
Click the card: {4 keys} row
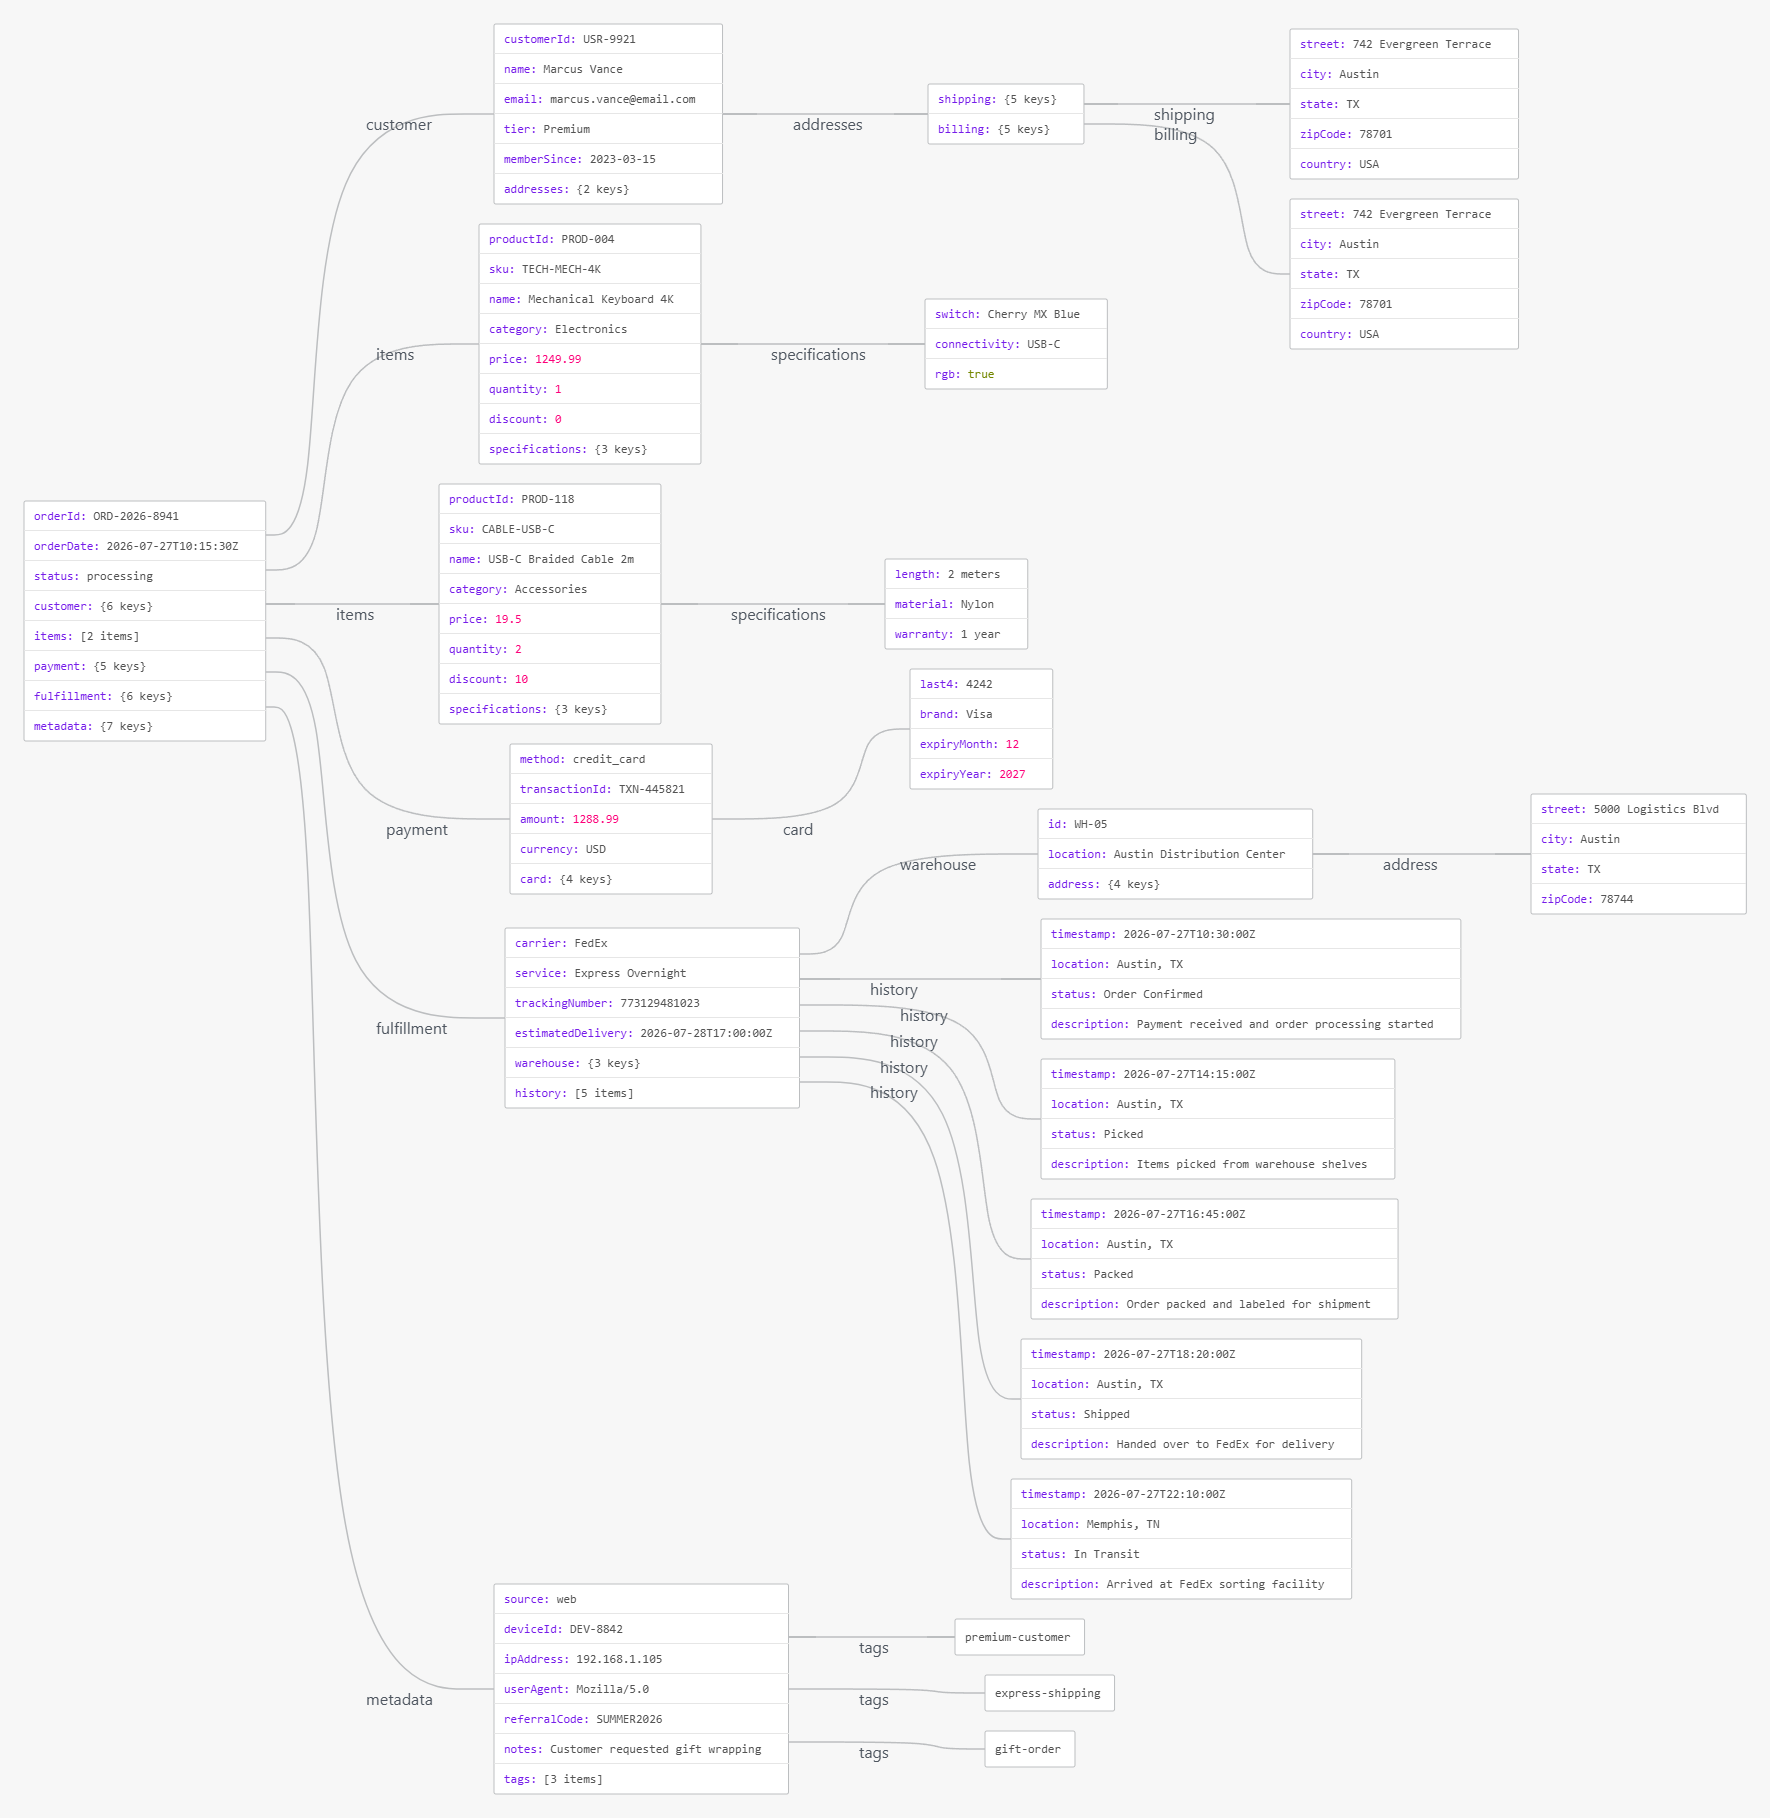pos(611,879)
